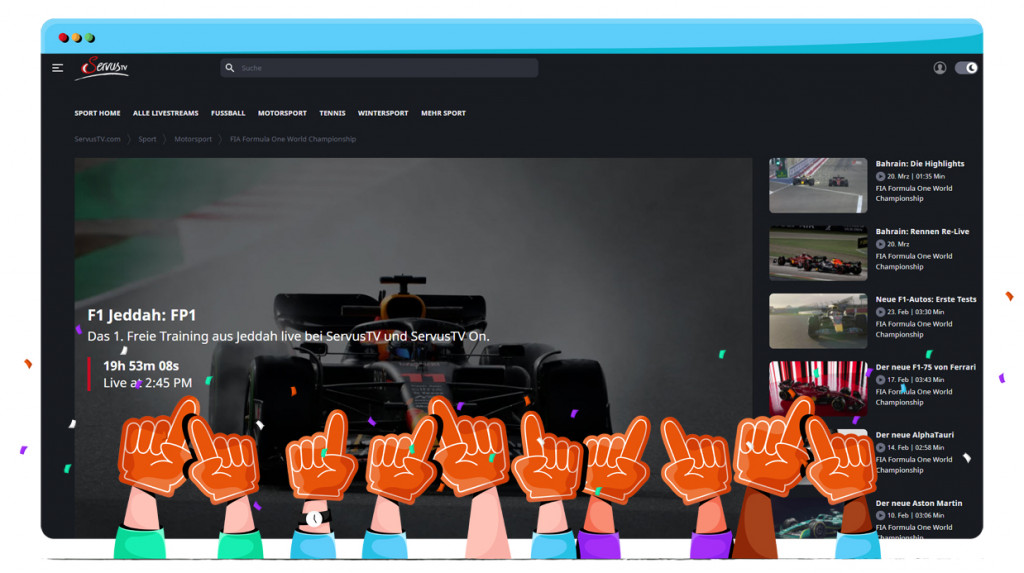Select the Motorsport menu item
Image resolution: width=1024 pixels, height=573 pixels.
[282, 113]
